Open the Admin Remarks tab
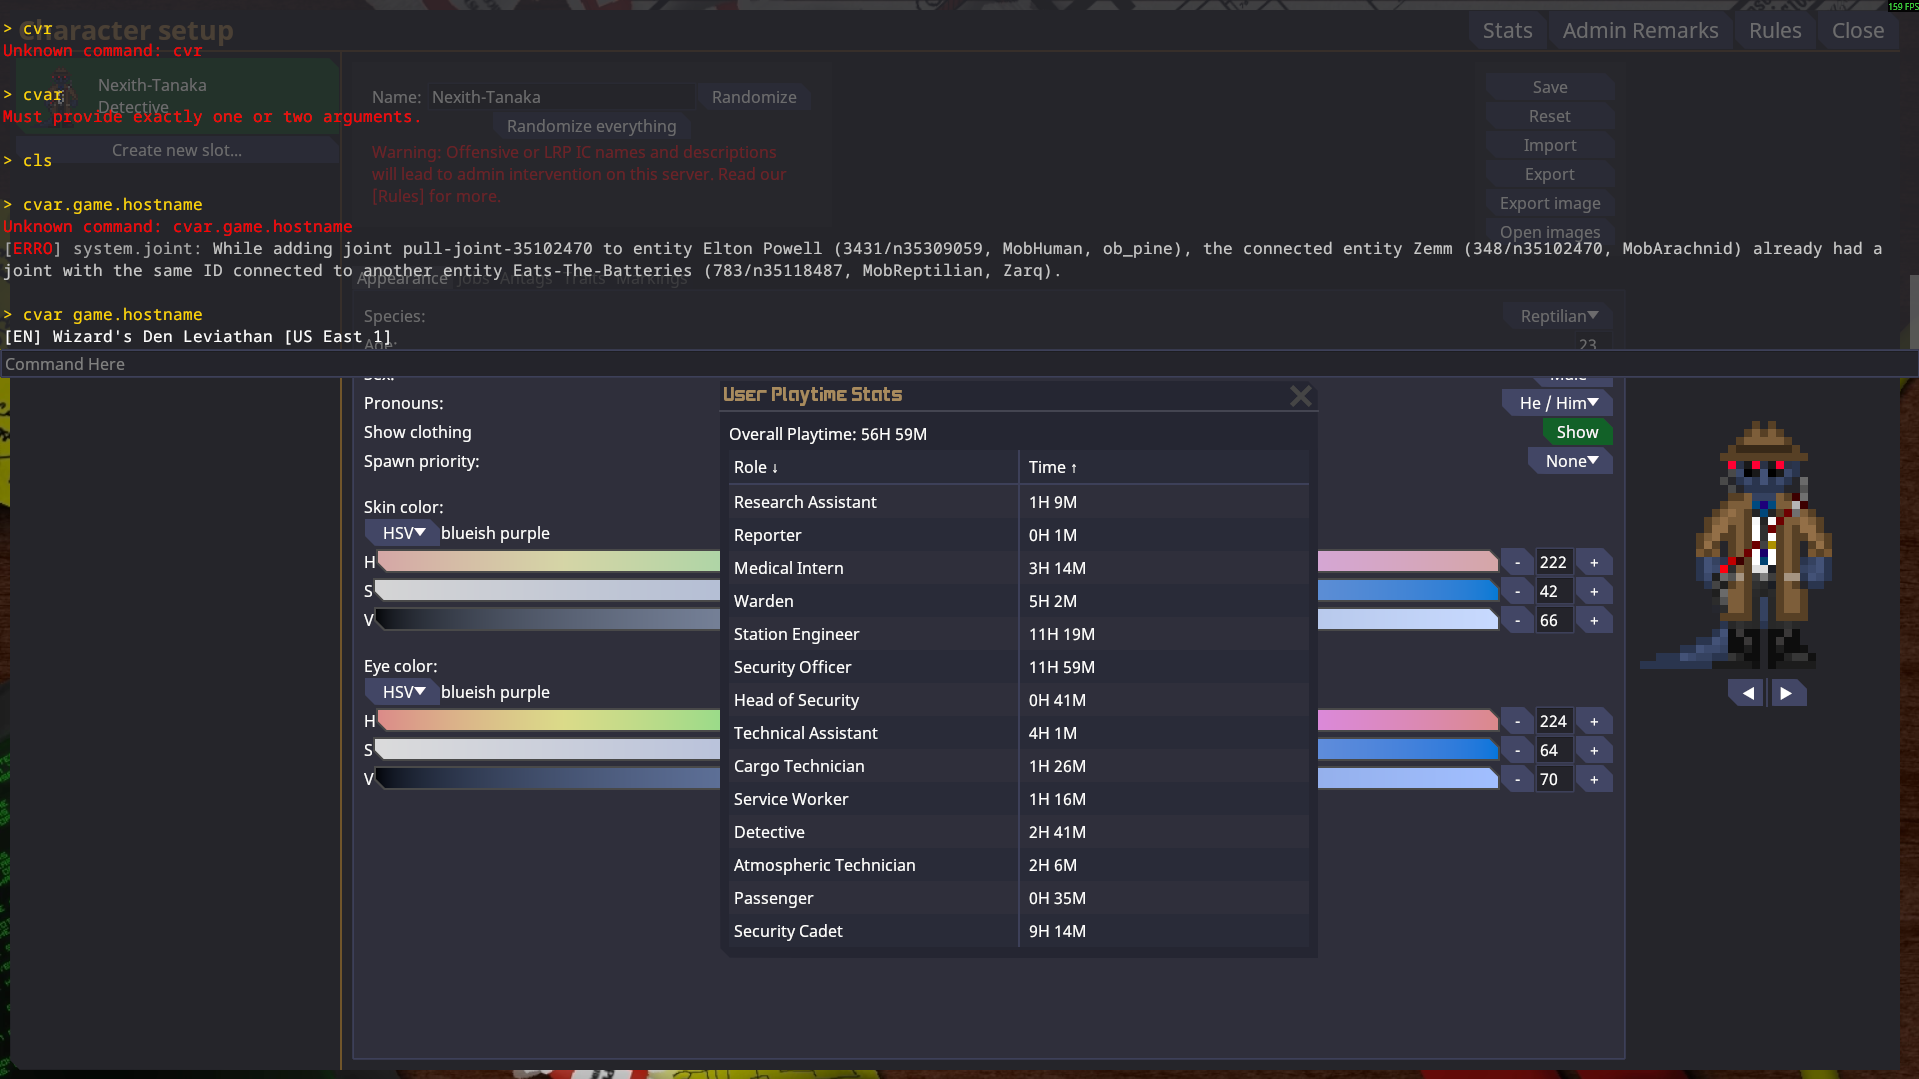 (x=1640, y=31)
